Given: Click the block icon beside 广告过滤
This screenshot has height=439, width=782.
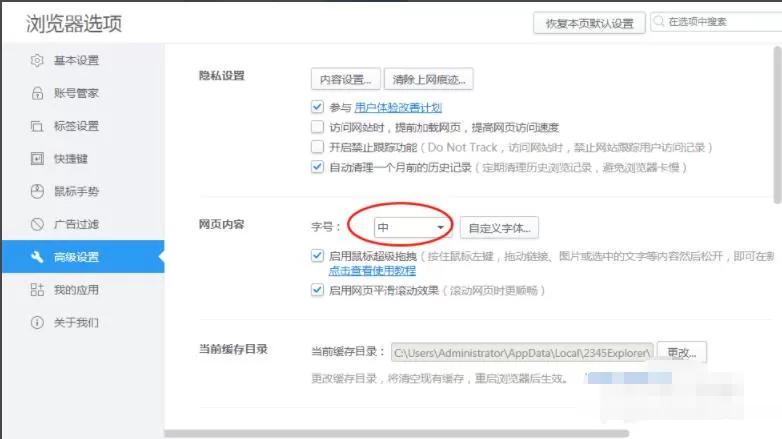Looking at the screenshot, I should pyautogui.click(x=37, y=224).
